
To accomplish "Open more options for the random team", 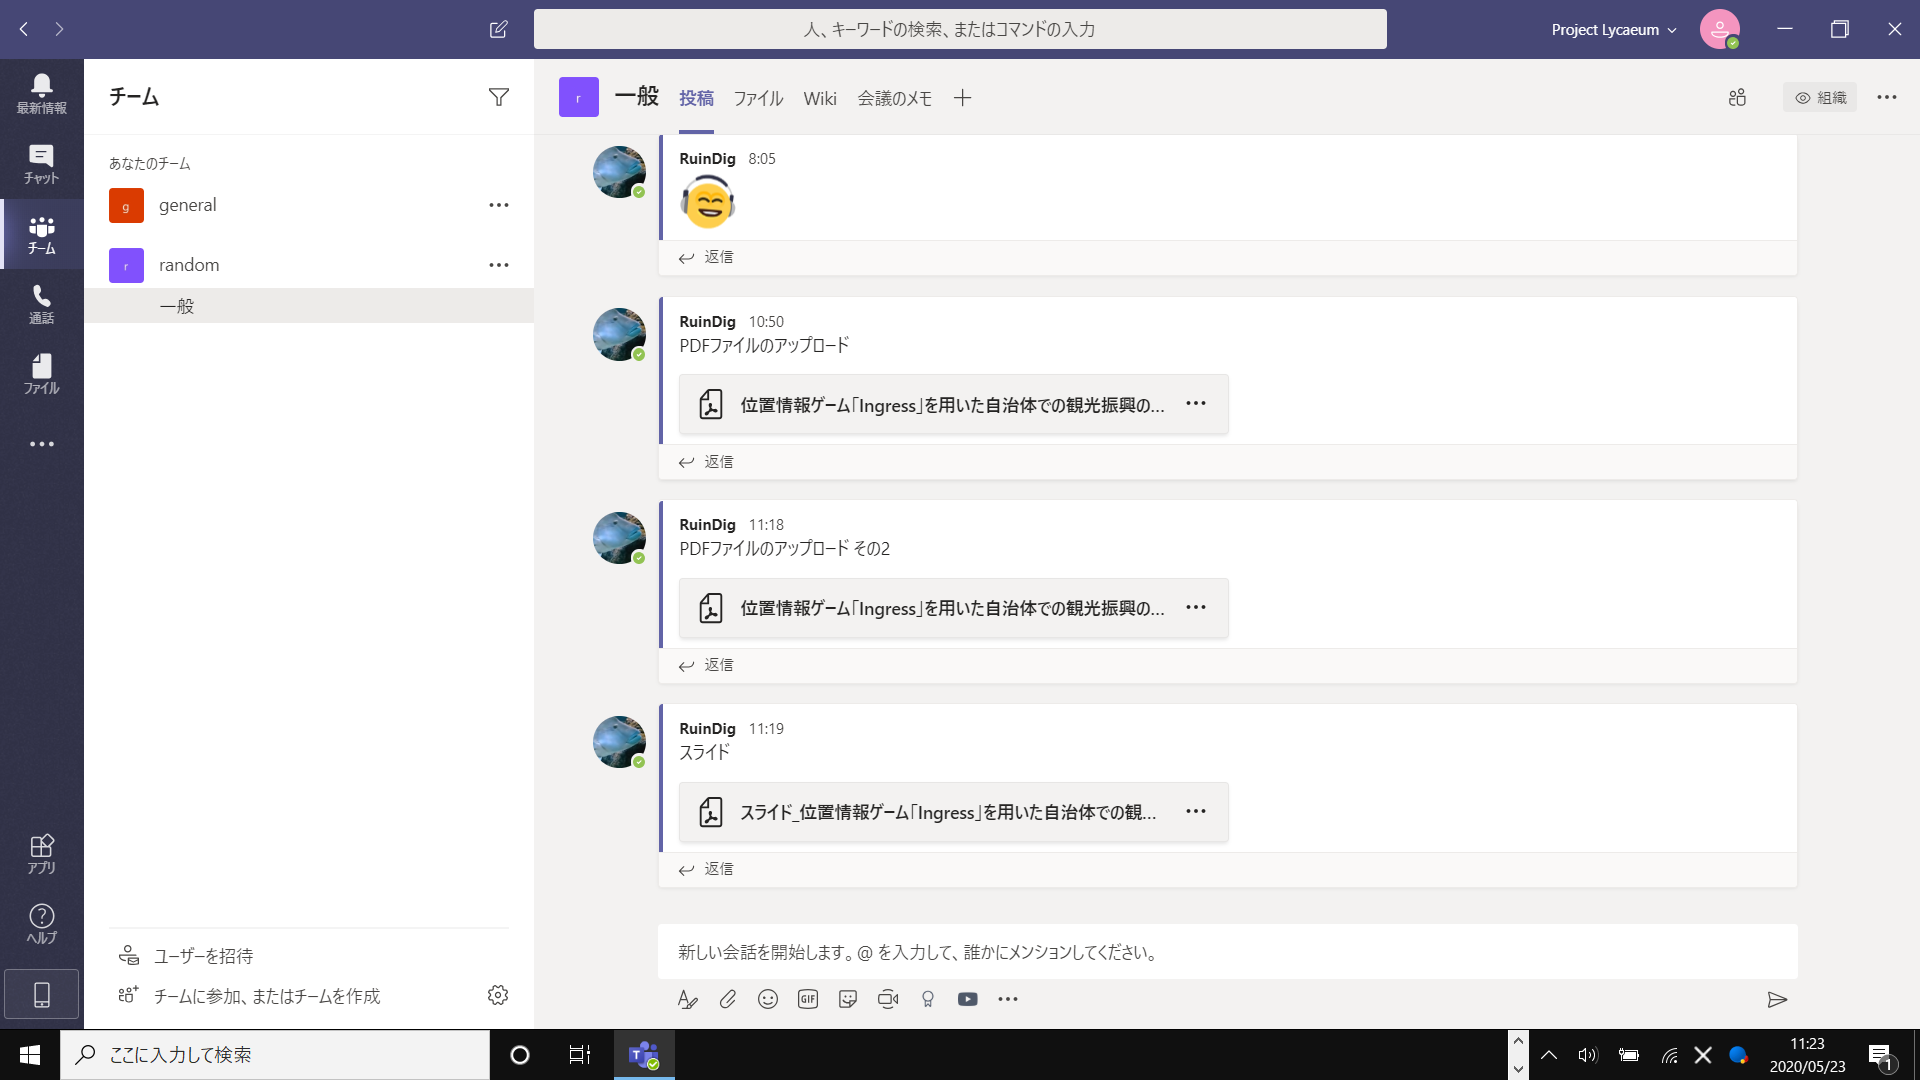I will point(498,264).
